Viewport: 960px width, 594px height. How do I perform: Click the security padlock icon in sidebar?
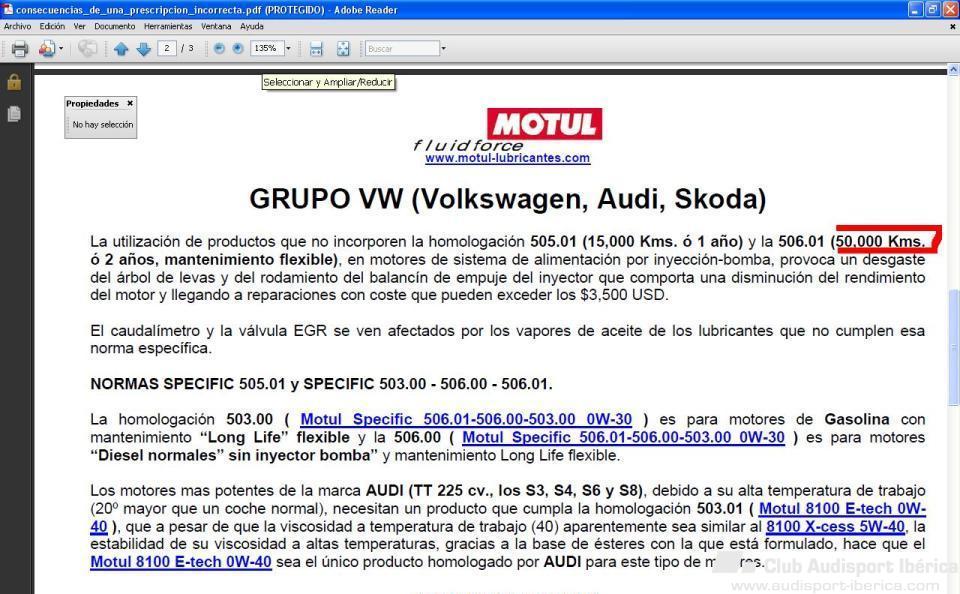(x=14, y=82)
